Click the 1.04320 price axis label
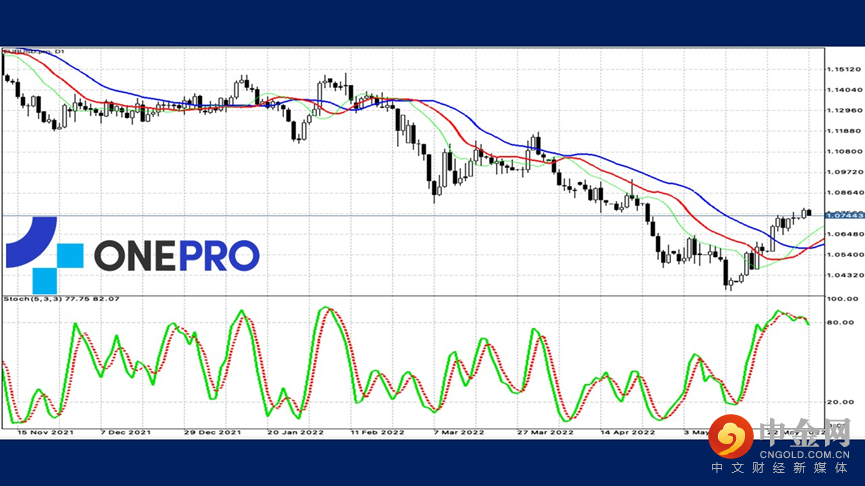Screen dimensions: 865x486 [x=844, y=275]
